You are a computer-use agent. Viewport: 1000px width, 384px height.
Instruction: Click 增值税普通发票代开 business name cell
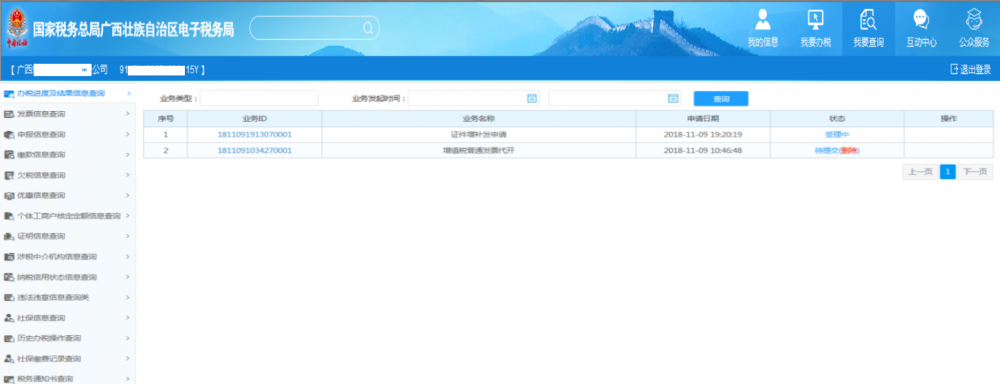tap(478, 151)
